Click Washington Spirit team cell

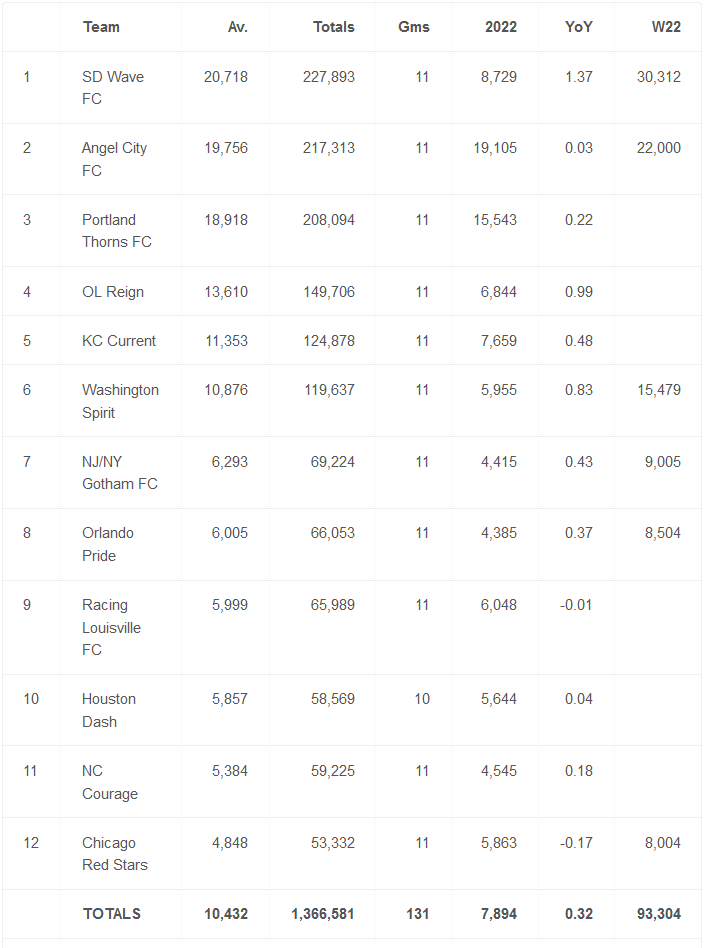click(x=120, y=401)
